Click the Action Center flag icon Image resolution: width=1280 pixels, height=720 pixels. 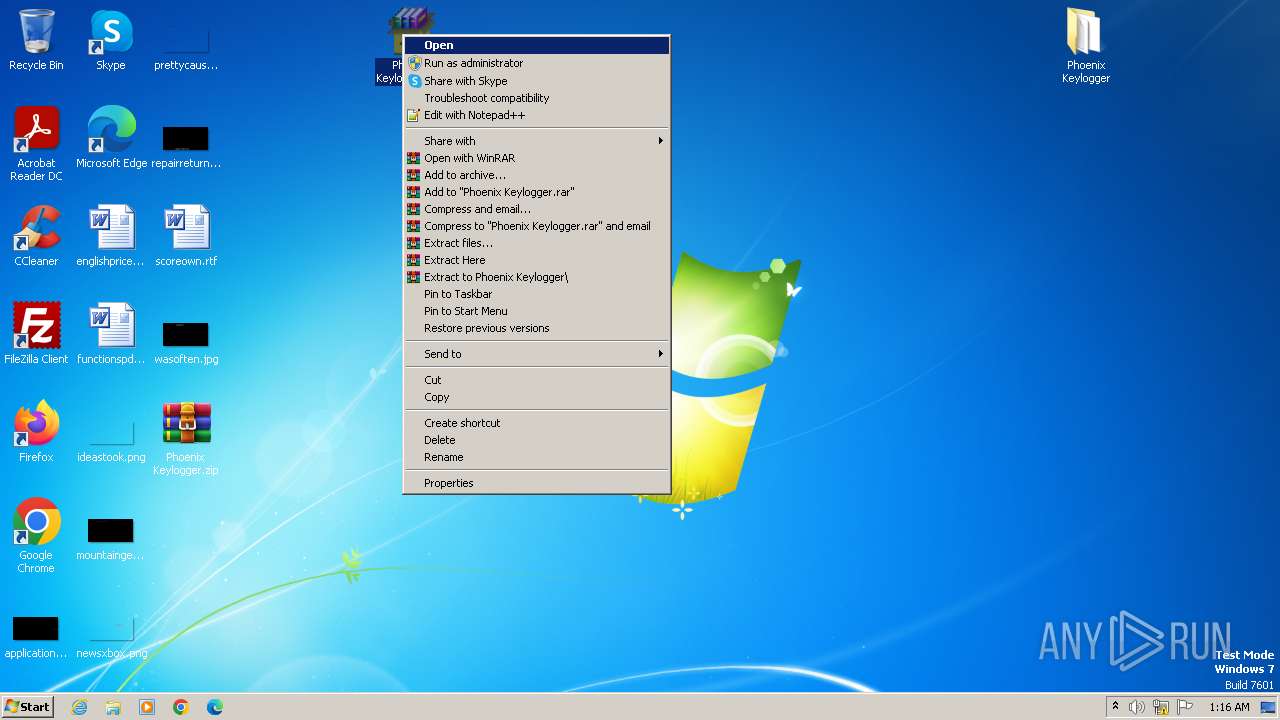(x=1185, y=707)
